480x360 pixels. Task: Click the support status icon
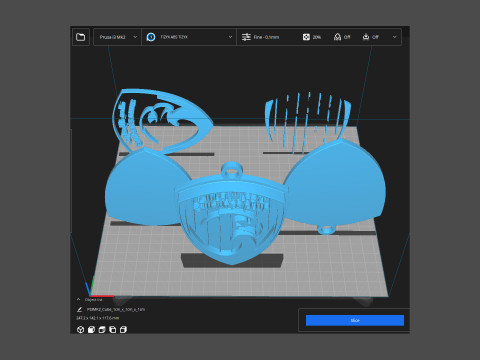(x=337, y=37)
